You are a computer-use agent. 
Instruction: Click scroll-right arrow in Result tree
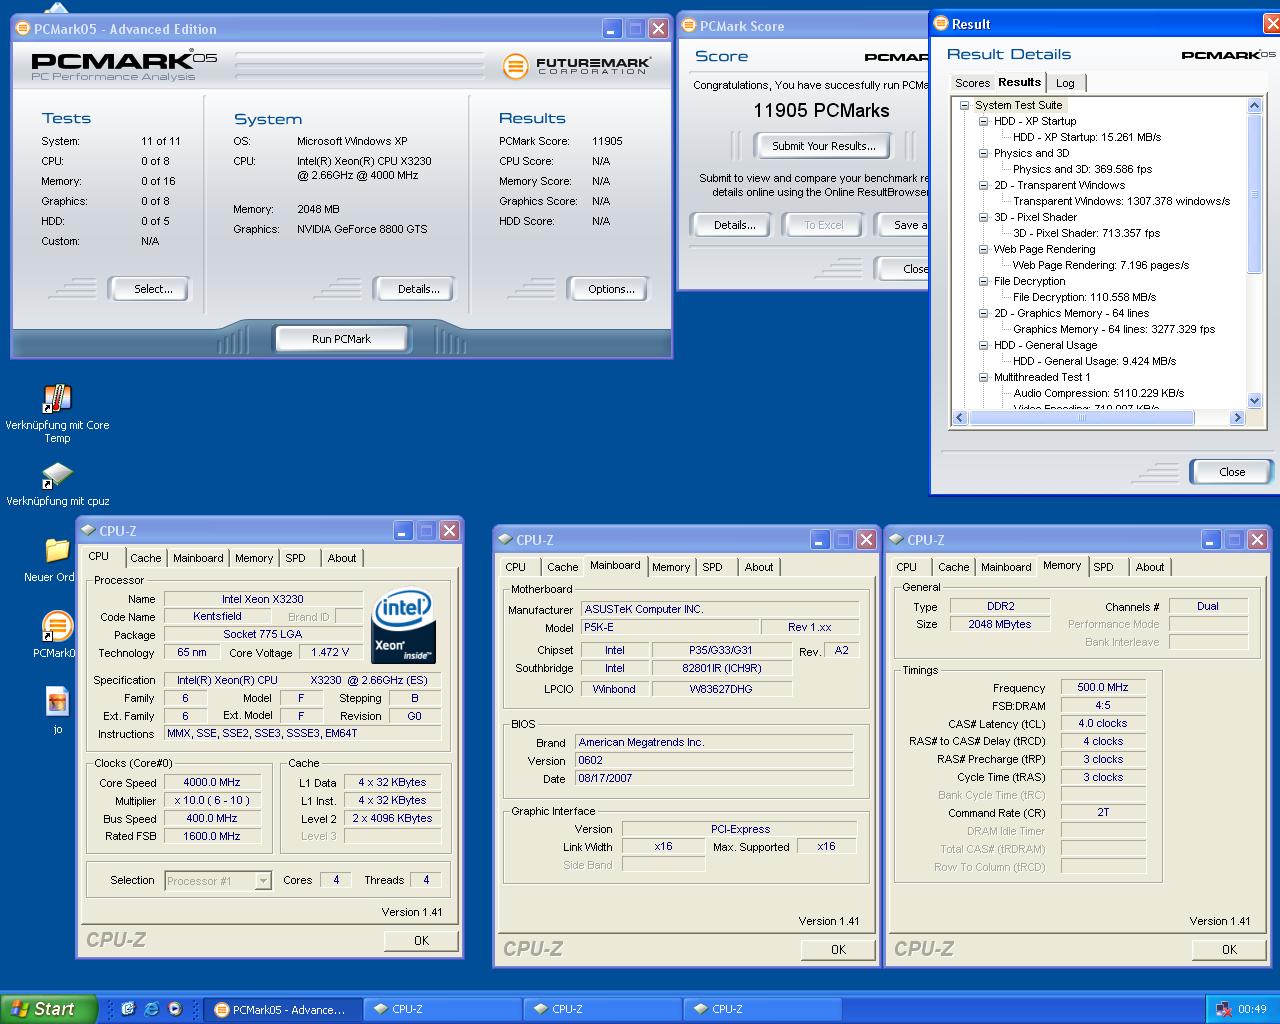pyautogui.click(x=1236, y=418)
